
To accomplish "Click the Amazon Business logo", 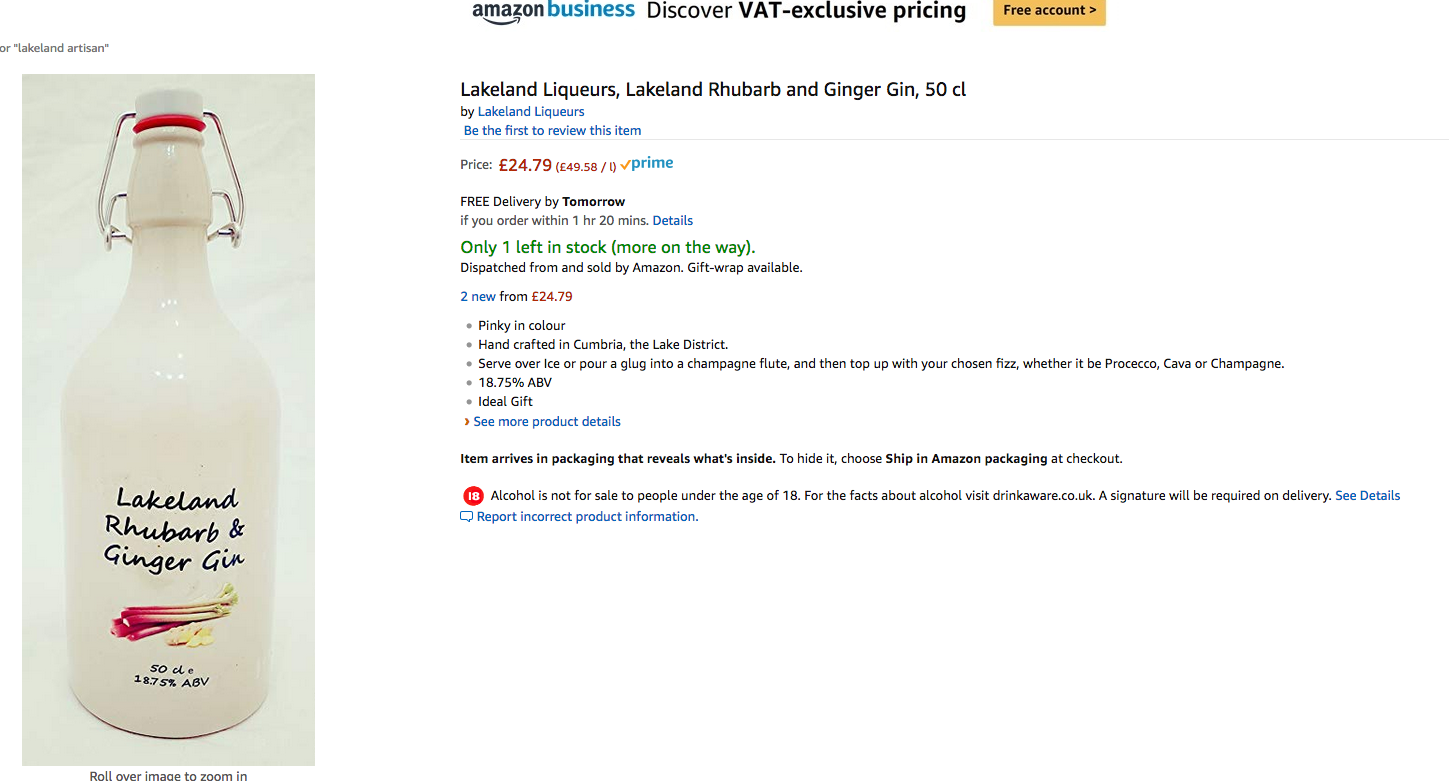I will pyautogui.click(x=553, y=11).
